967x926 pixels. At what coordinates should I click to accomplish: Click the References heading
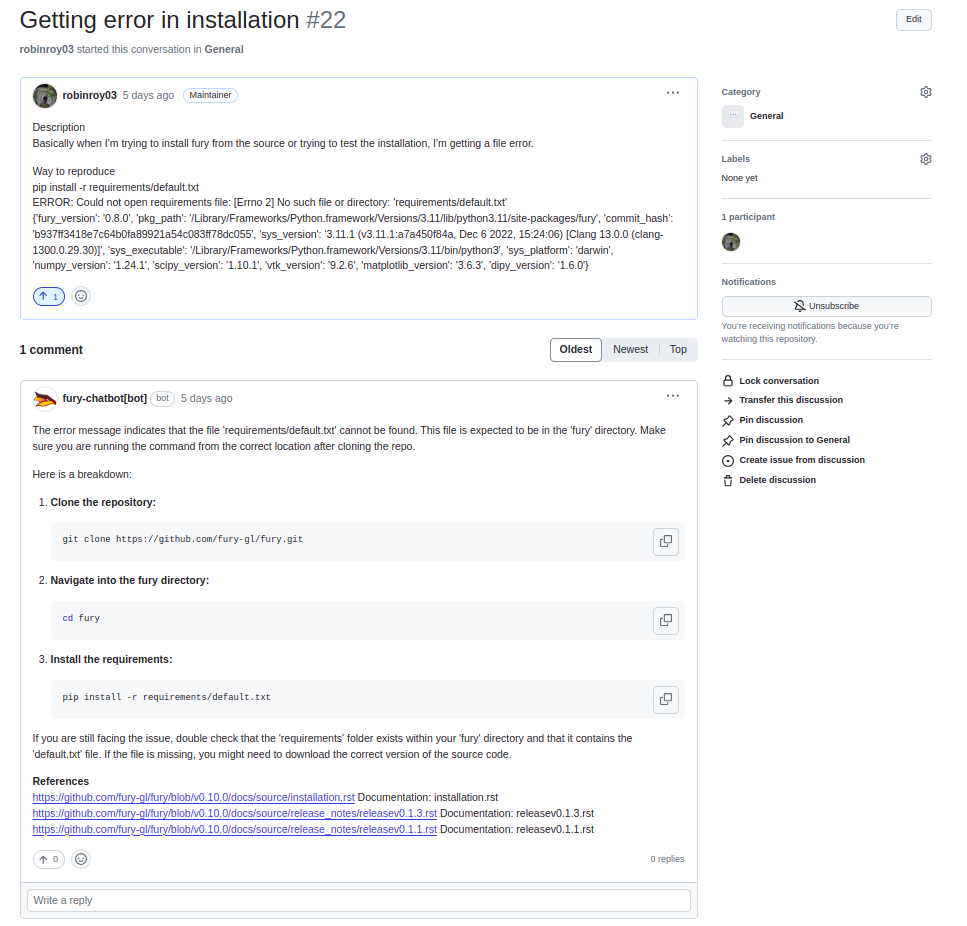pyautogui.click(x=60, y=781)
